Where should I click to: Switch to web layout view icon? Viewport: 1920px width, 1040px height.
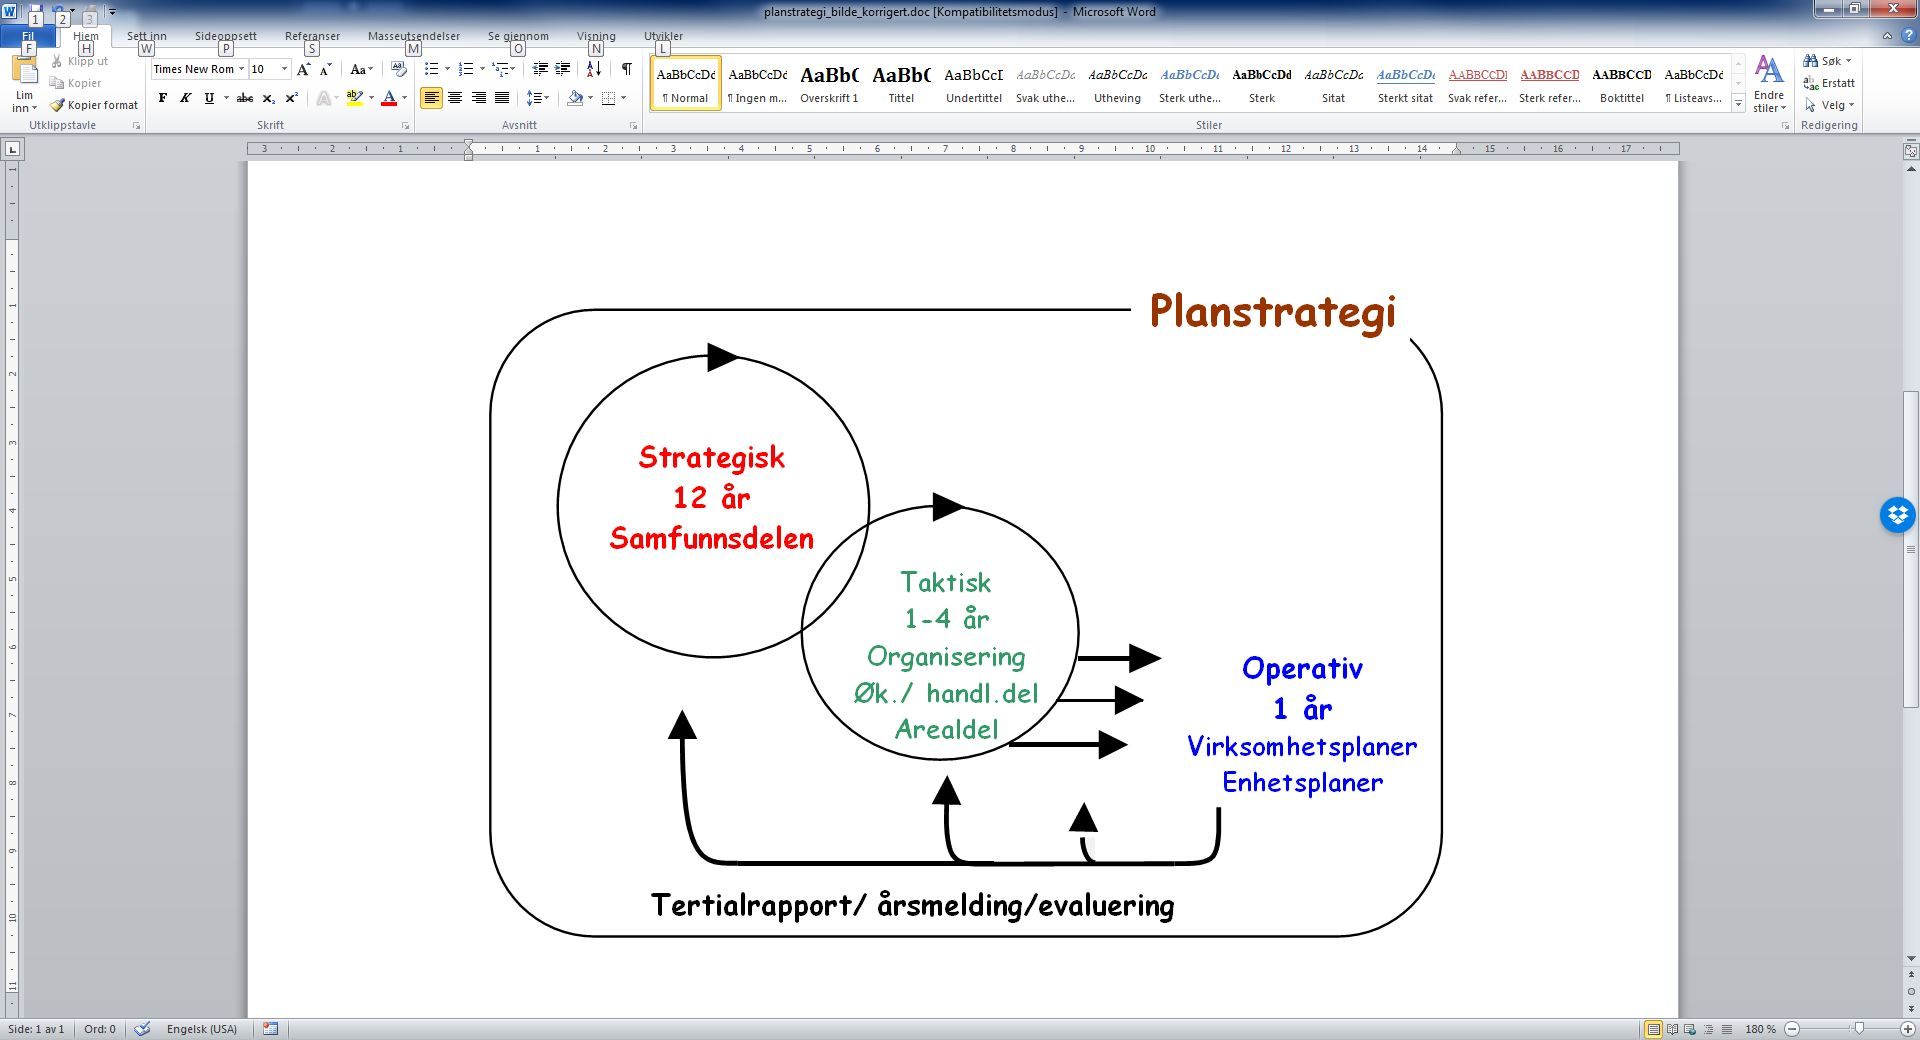coord(1690,1029)
